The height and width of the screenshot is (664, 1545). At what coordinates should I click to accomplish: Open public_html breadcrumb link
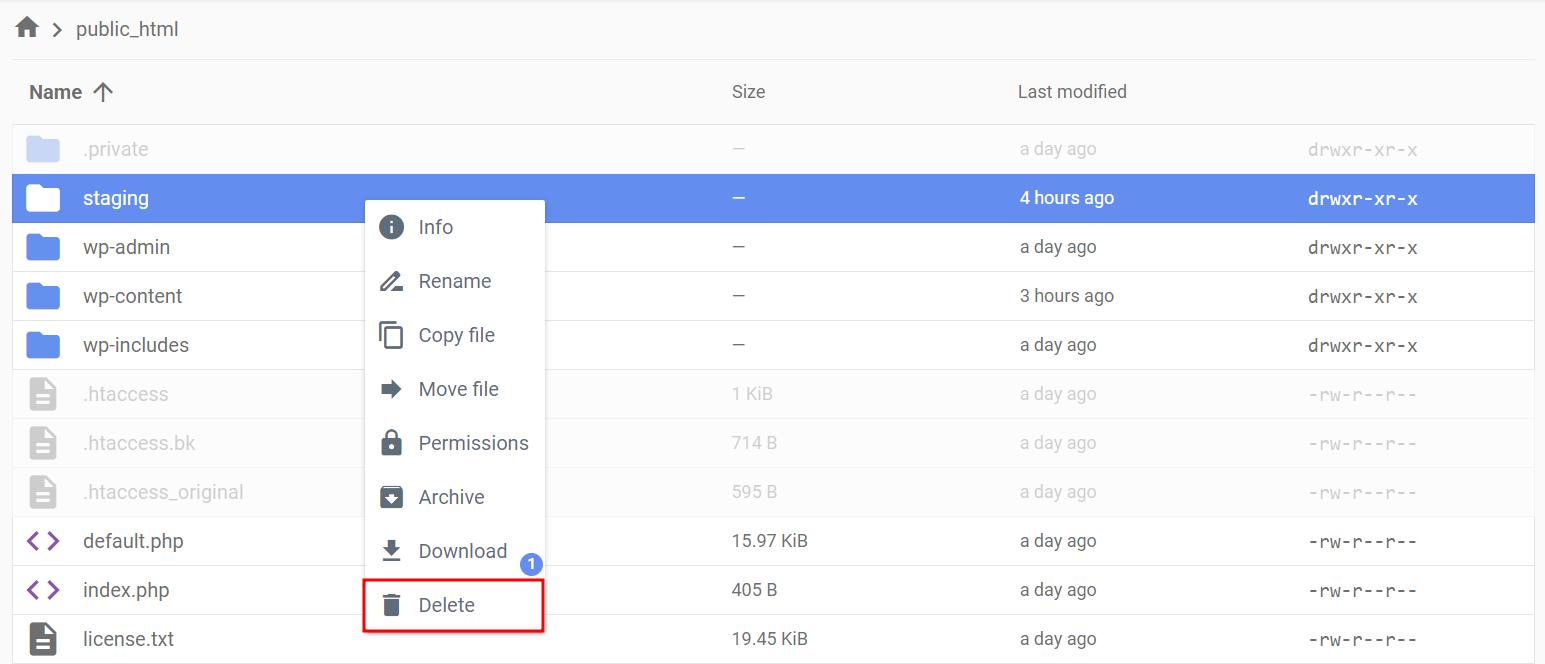click(127, 29)
